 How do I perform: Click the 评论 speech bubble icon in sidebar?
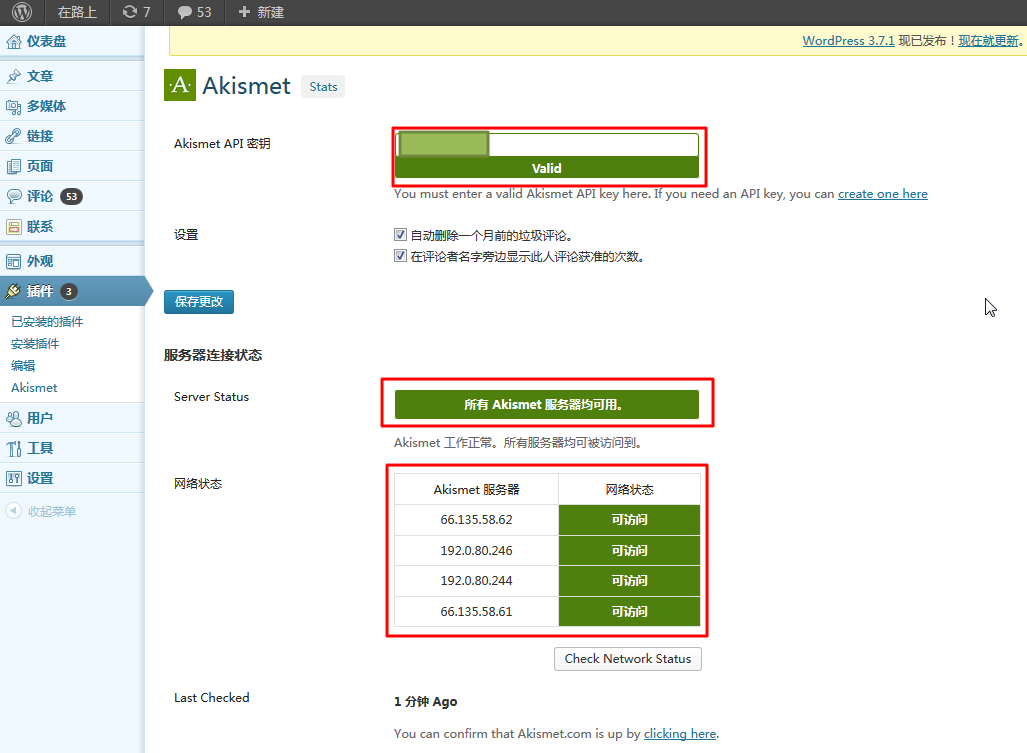click(x=14, y=196)
